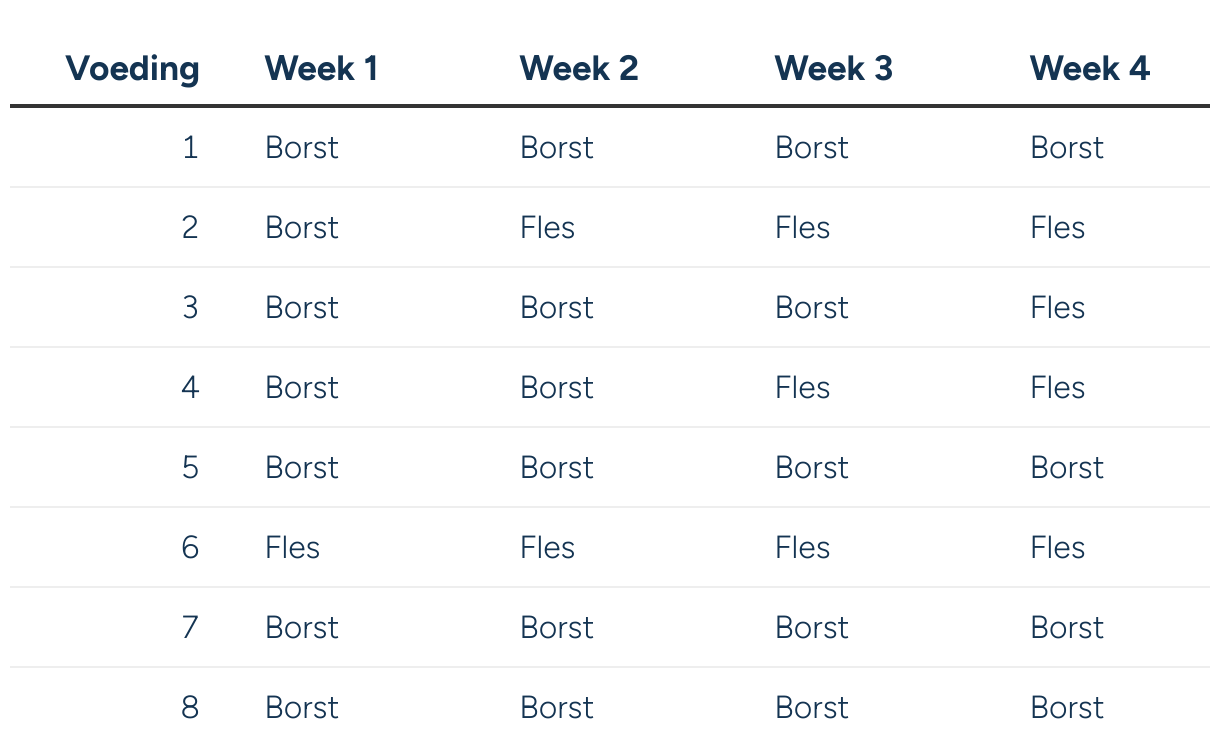
Task: Select the Week 4 column header
Action: pos(1089,69)
